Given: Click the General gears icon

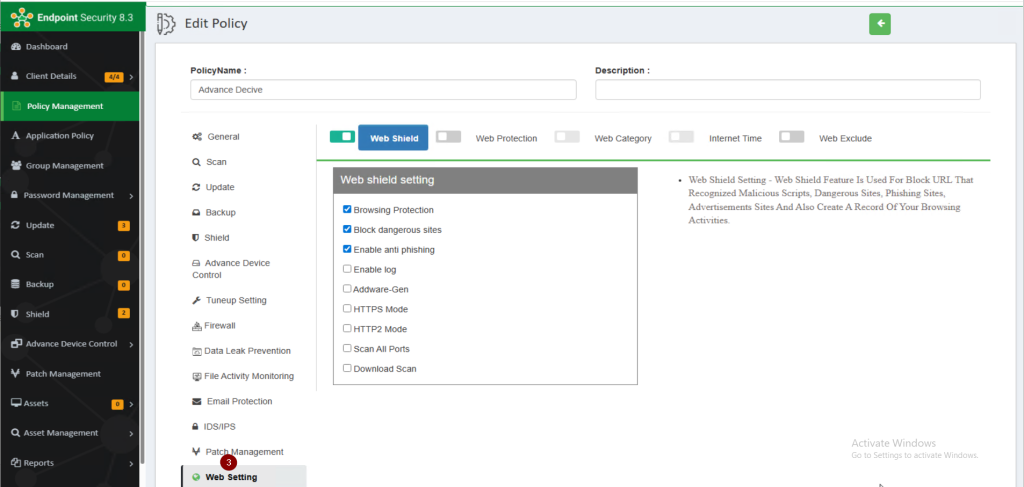Looking at the screenshot, I should coord(197,136).
